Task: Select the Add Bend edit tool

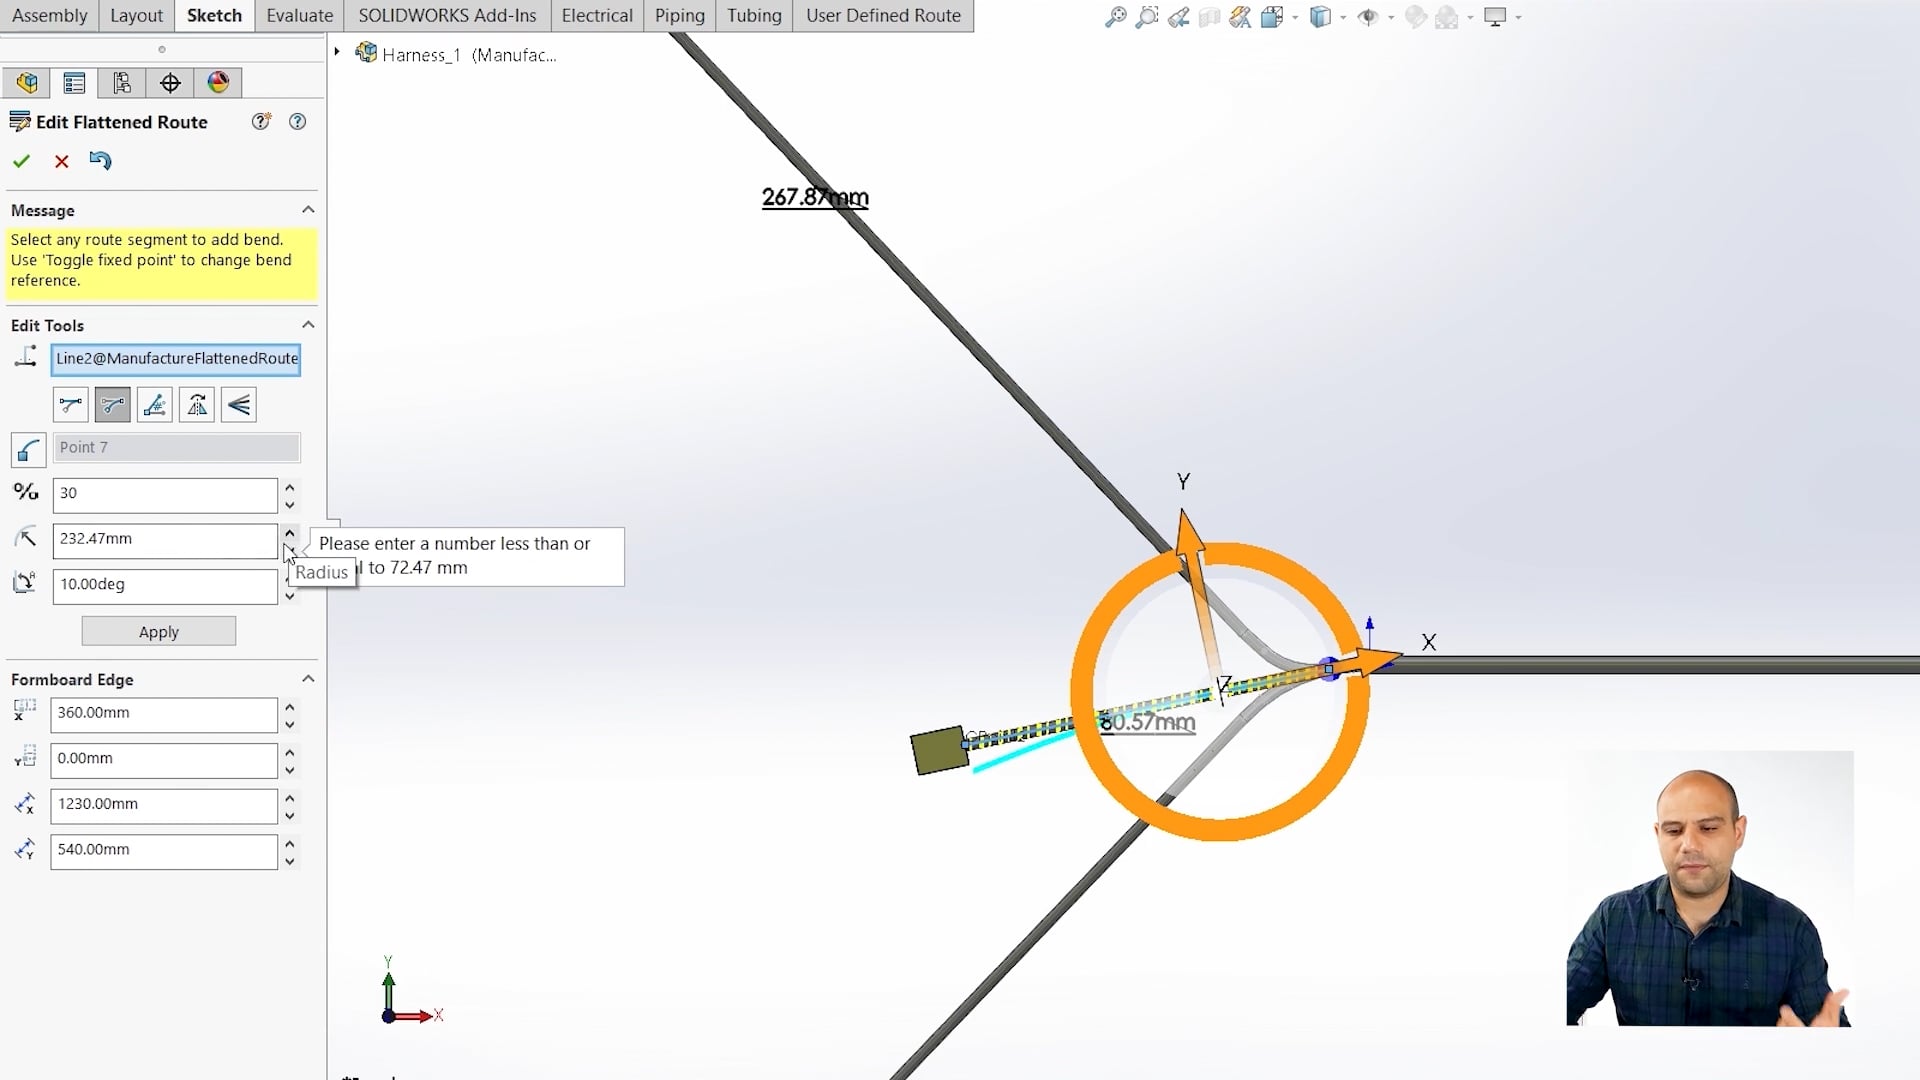Action: 70,405
